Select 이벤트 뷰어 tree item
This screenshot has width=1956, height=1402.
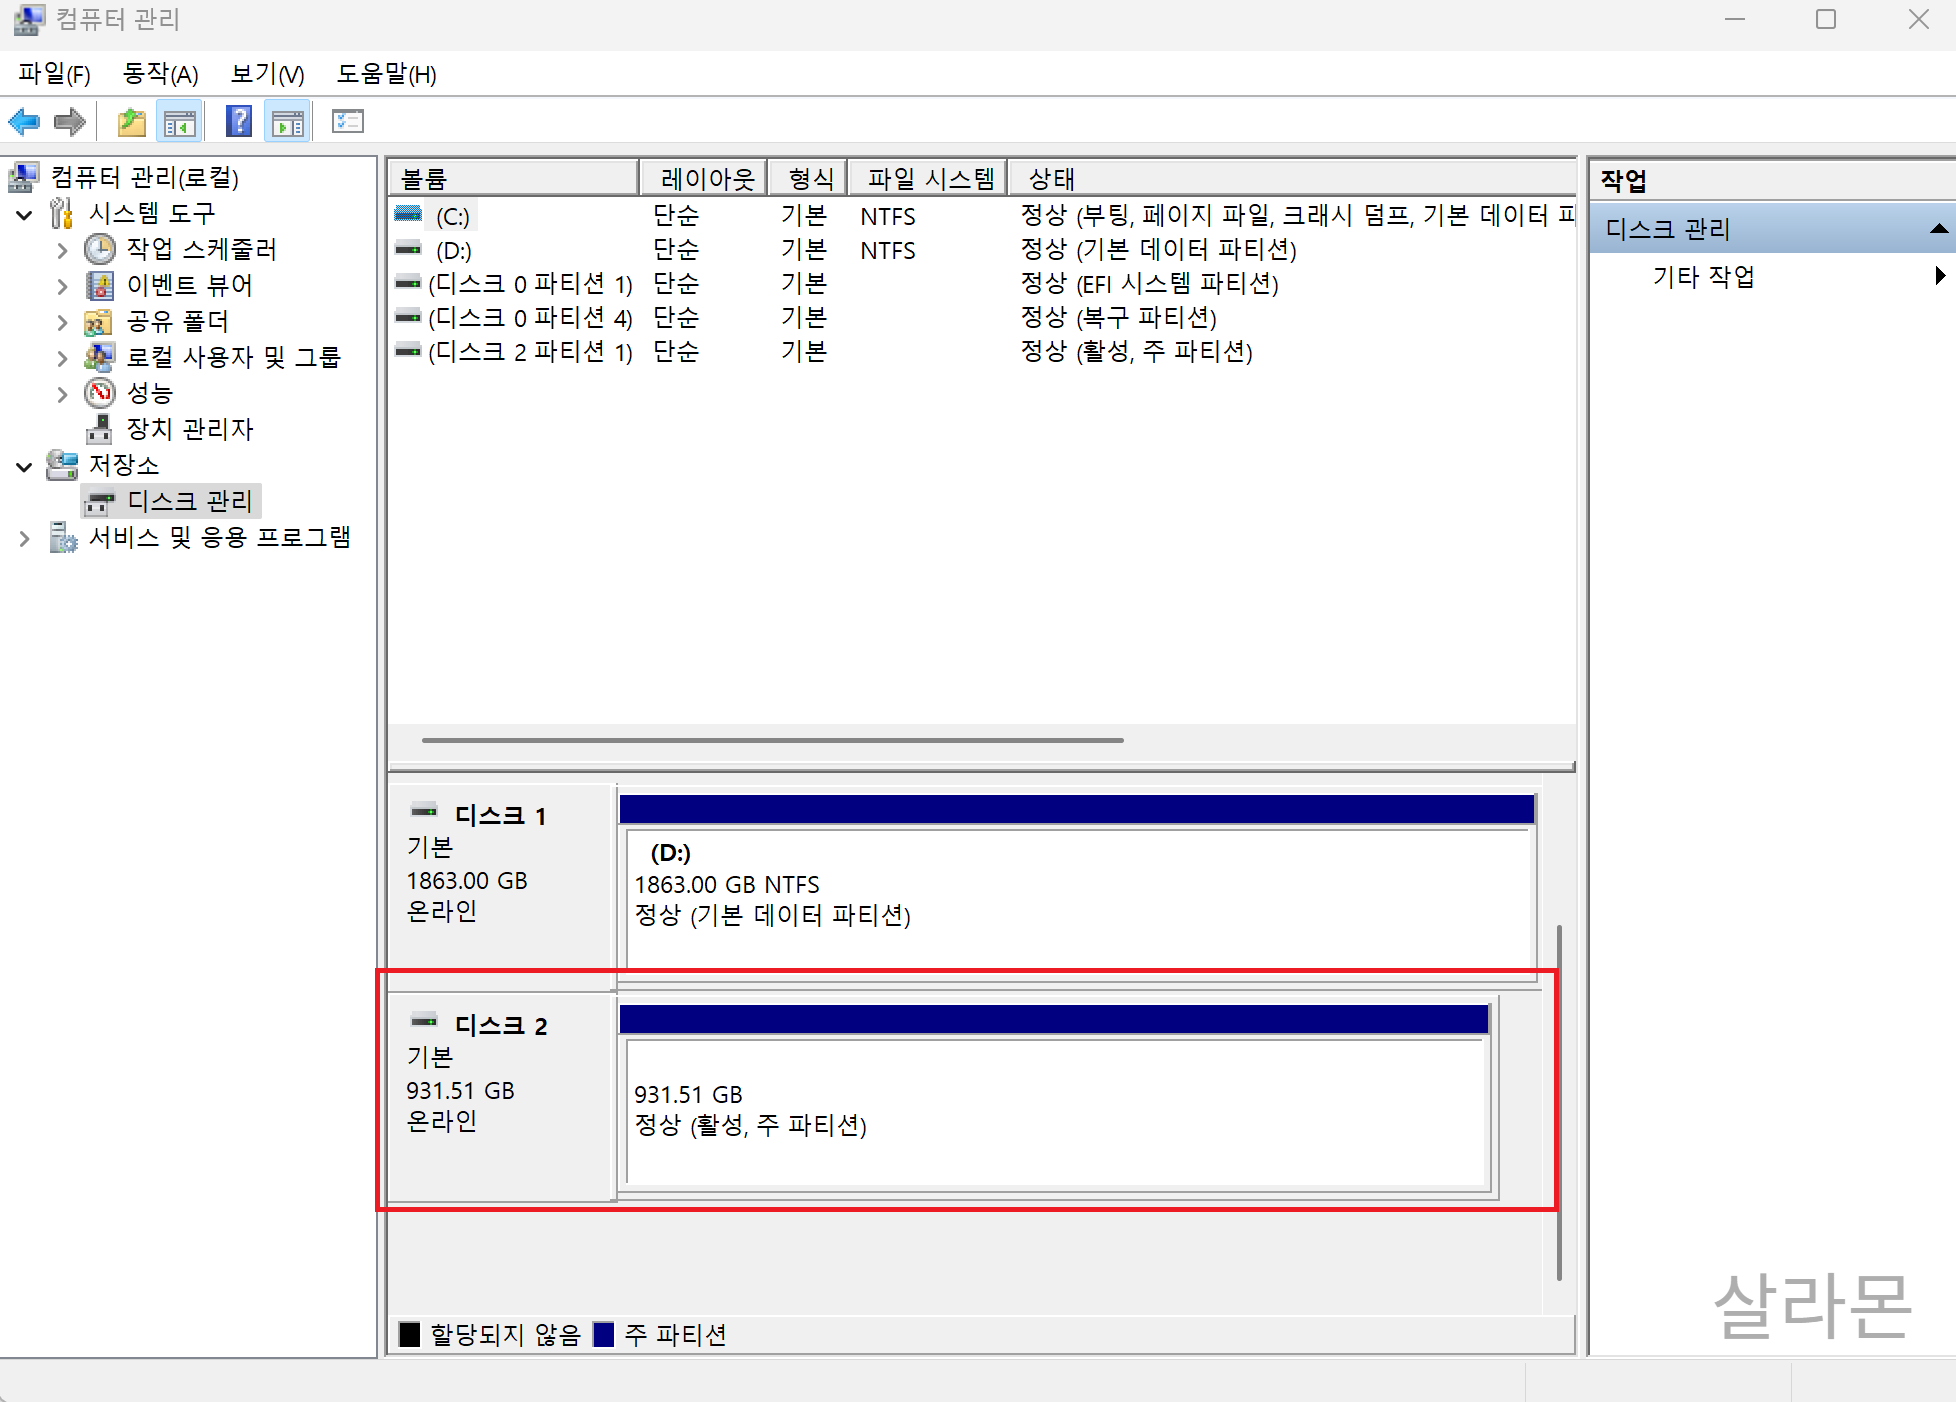tap(189, 285)
